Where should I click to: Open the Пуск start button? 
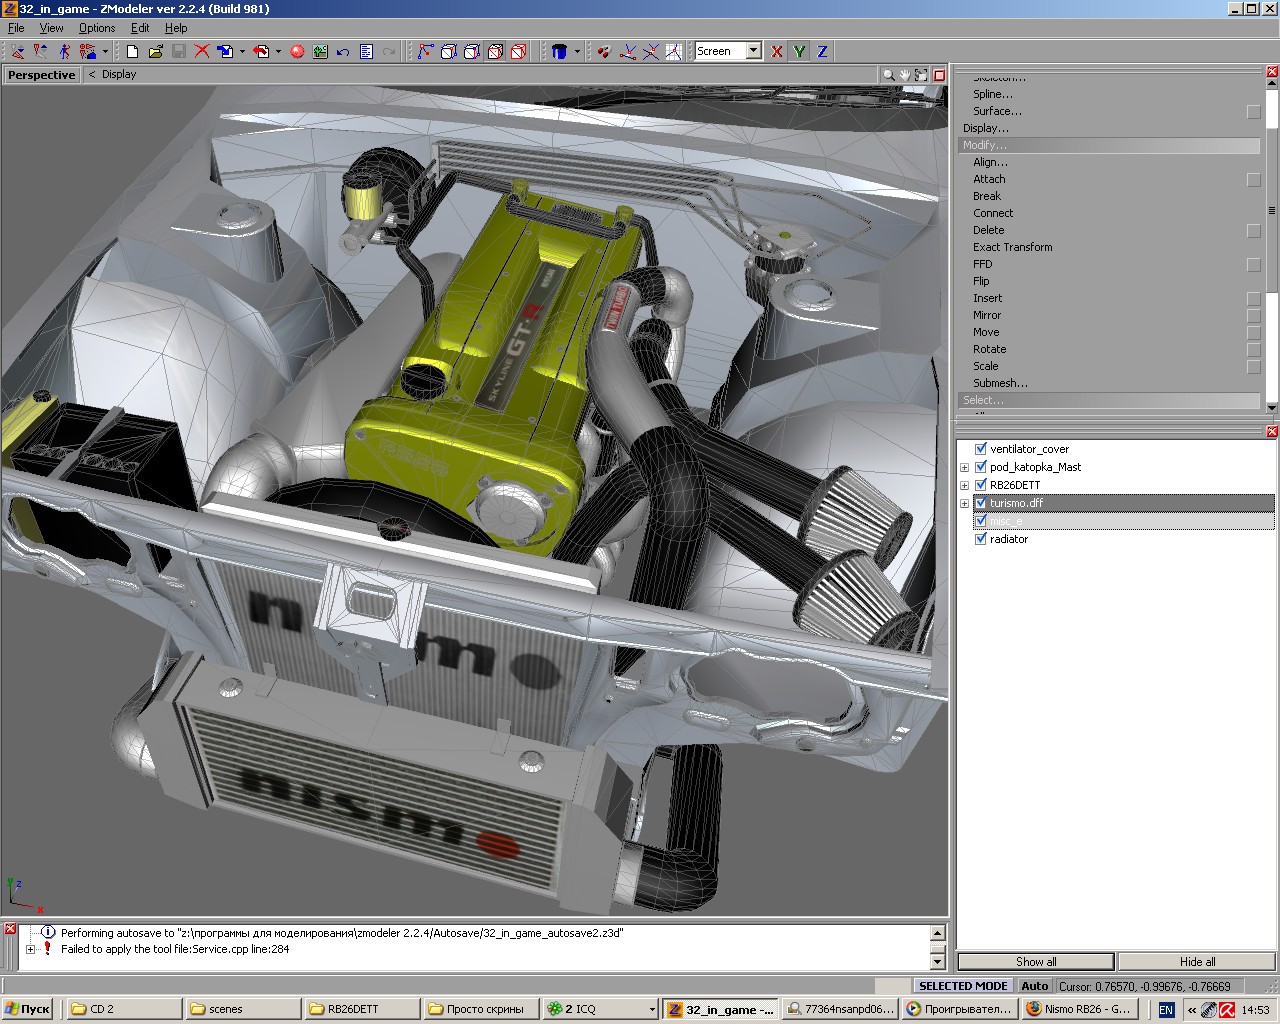tap(28, 1009)
